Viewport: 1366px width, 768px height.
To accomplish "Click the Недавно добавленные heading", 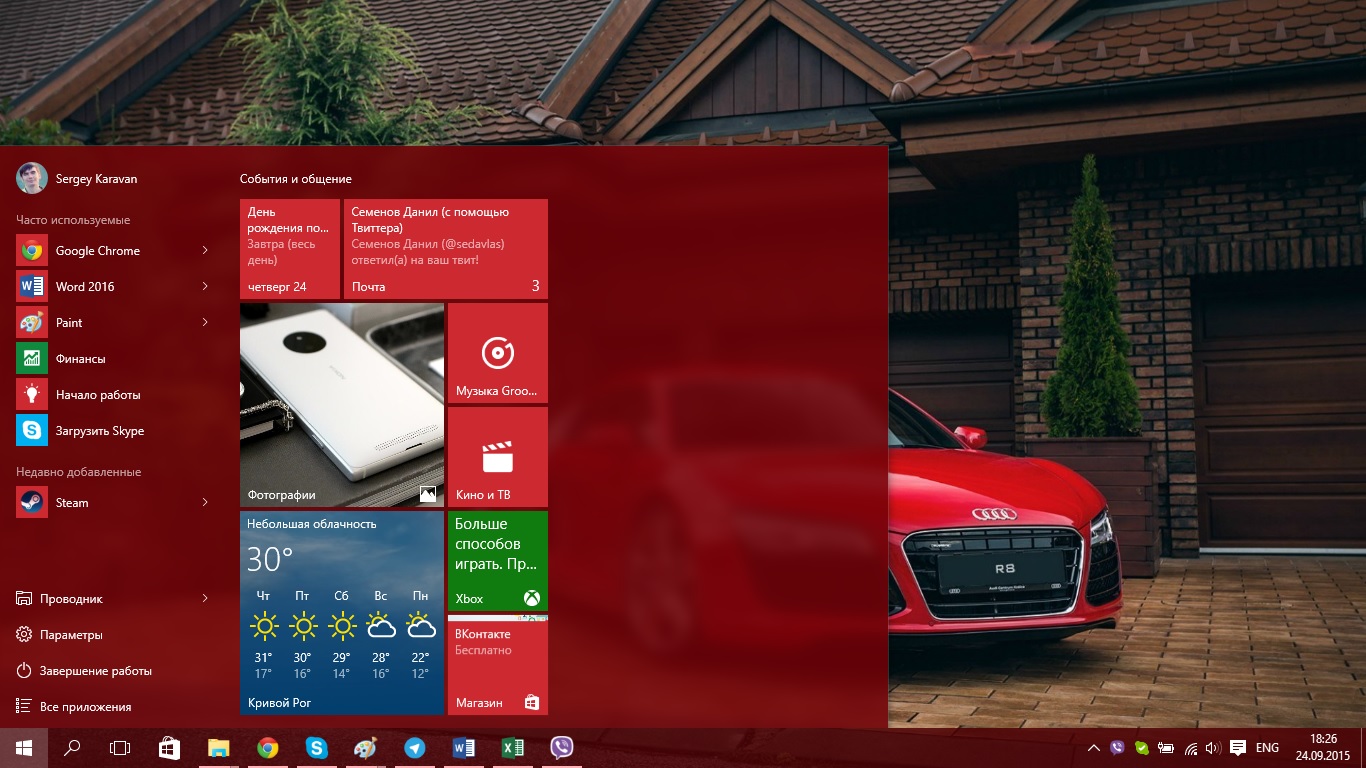I will 78,472.
